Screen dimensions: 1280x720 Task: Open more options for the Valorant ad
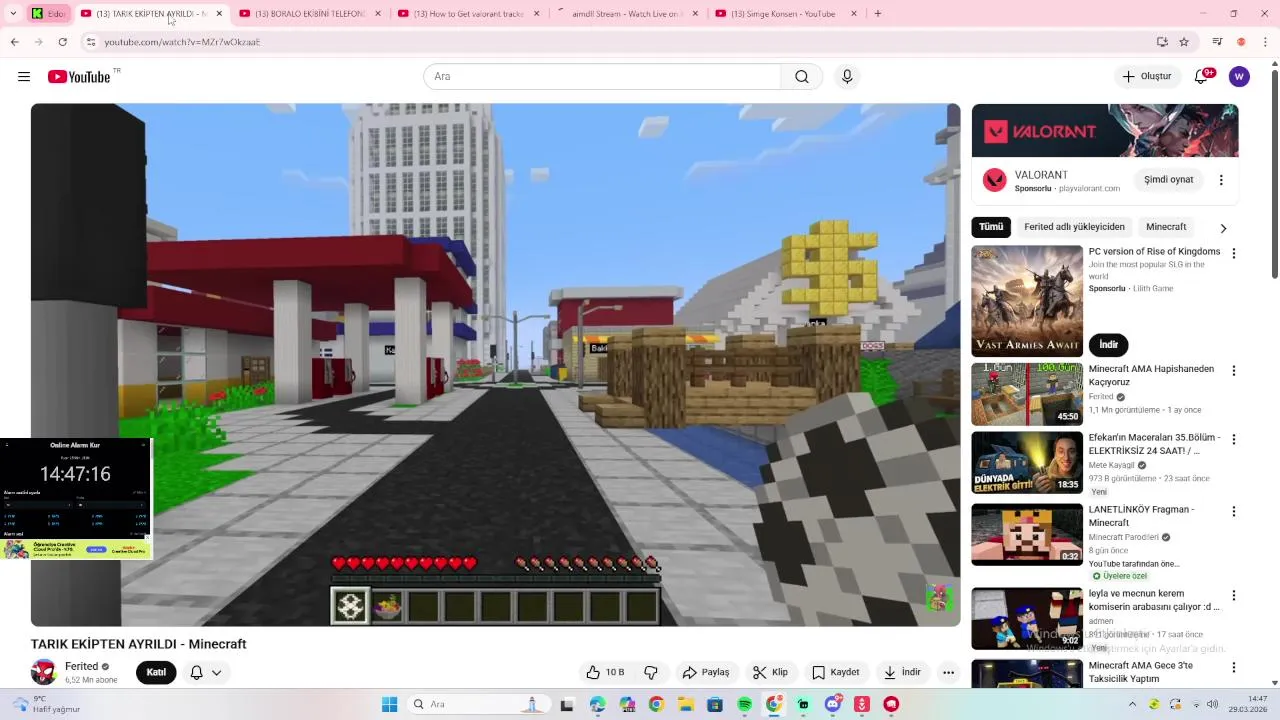(1221, 180)
